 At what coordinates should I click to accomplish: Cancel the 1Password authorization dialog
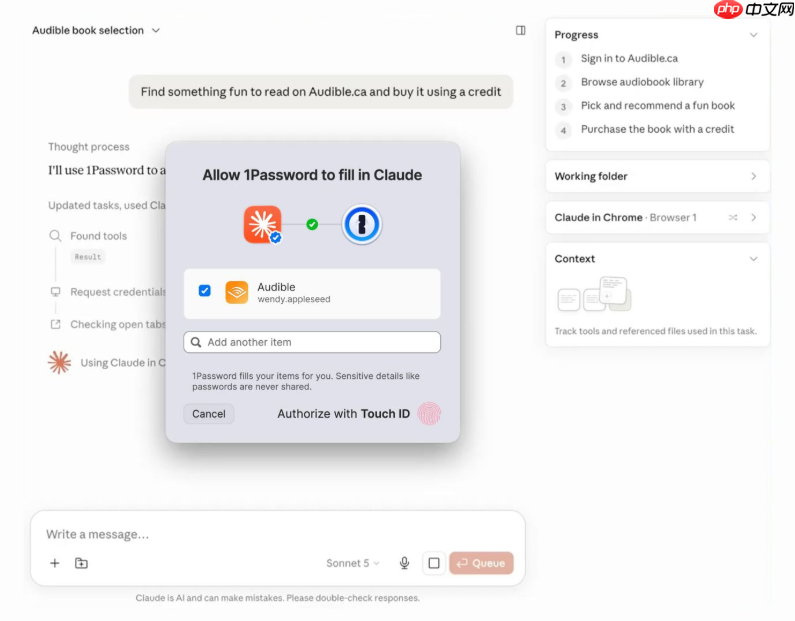point(208,414)
